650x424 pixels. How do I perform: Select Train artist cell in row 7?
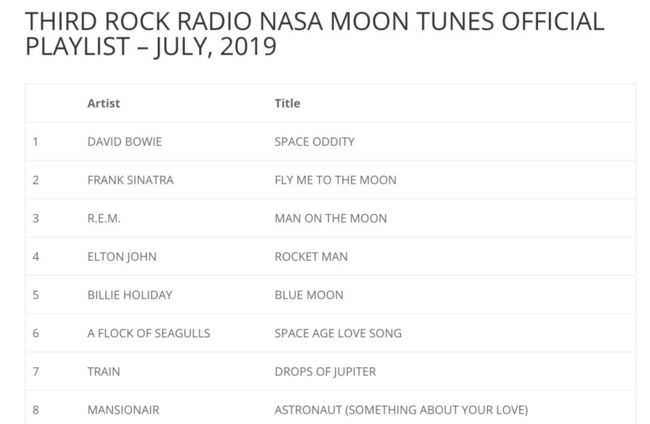pos(104,372)
